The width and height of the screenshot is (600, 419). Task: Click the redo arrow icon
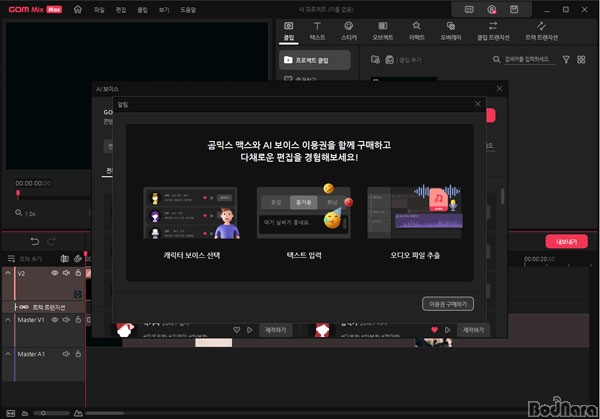(x=51, y=241)
